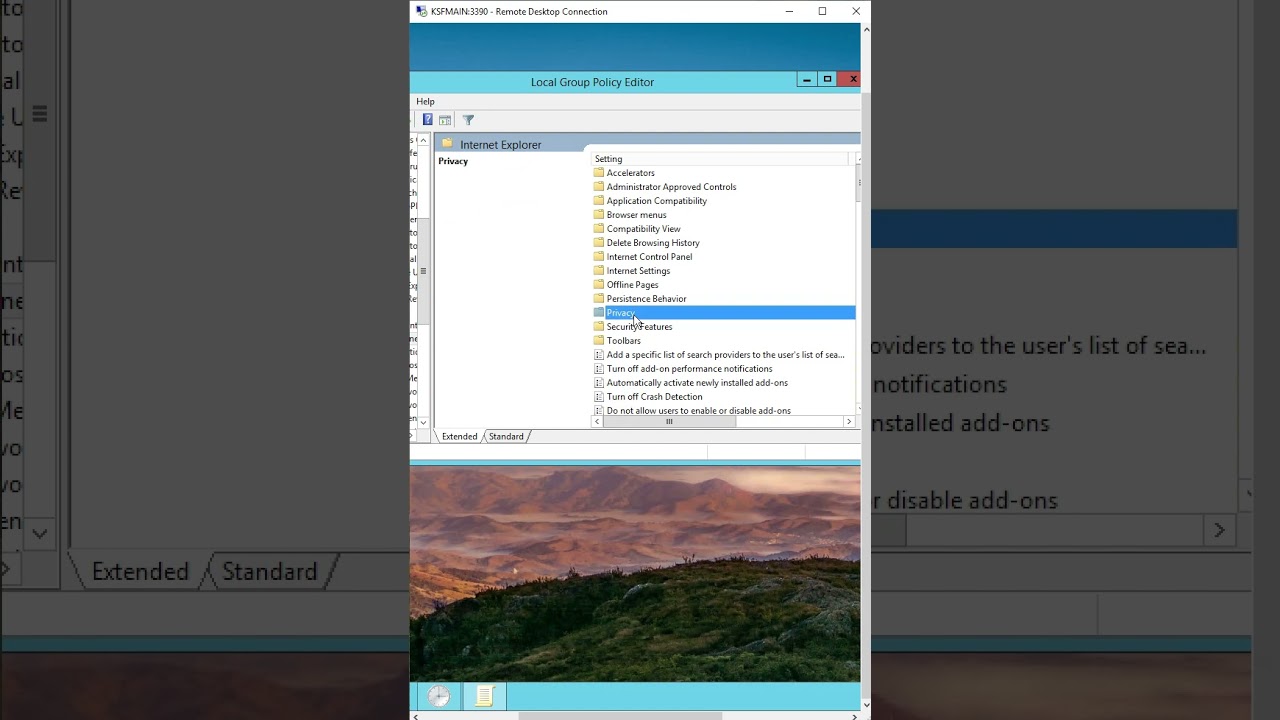Select the Internet Settings folder icon

pyautogui.click(x=599, y=271)
